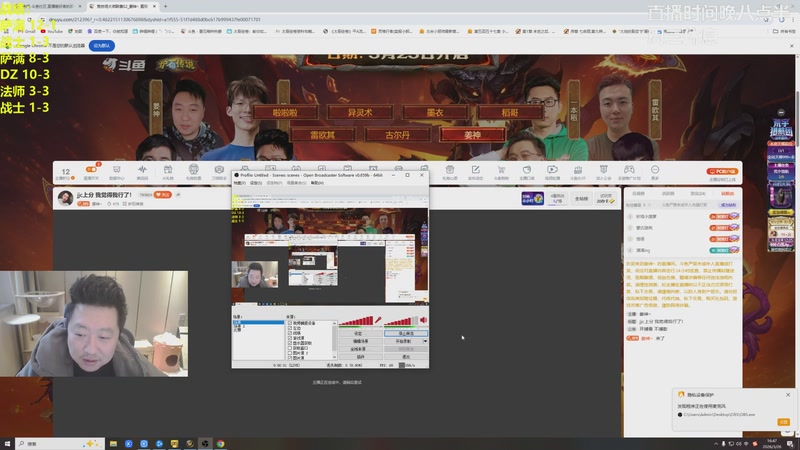800x450 pixels.
Task: Switch to the 在线榜 tab in chat panel
Action: coord(638,194)
